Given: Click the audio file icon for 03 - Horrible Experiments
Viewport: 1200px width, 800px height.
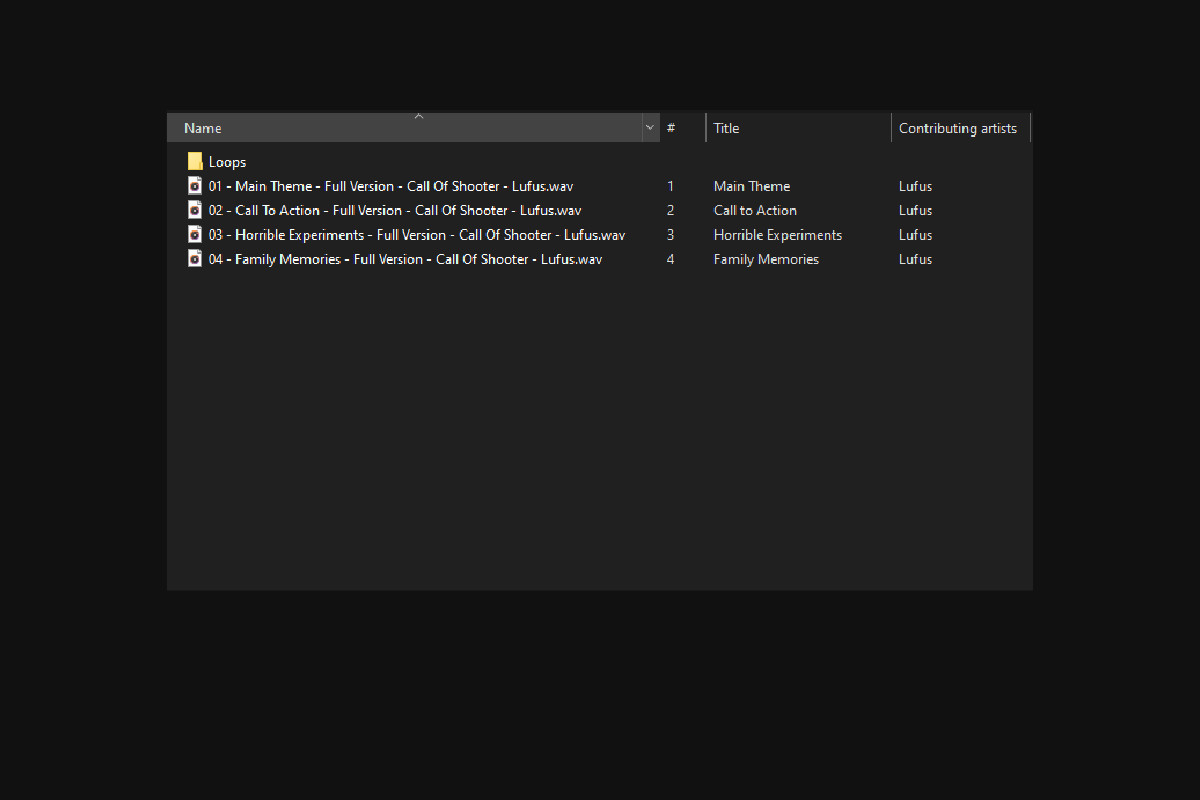Looking at the screenshot, I should tap(195, 235).
